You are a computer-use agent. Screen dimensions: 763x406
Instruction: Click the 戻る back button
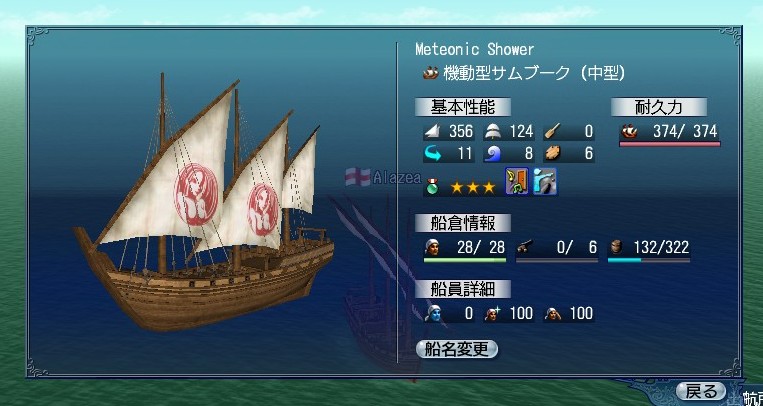pos(702,391)
